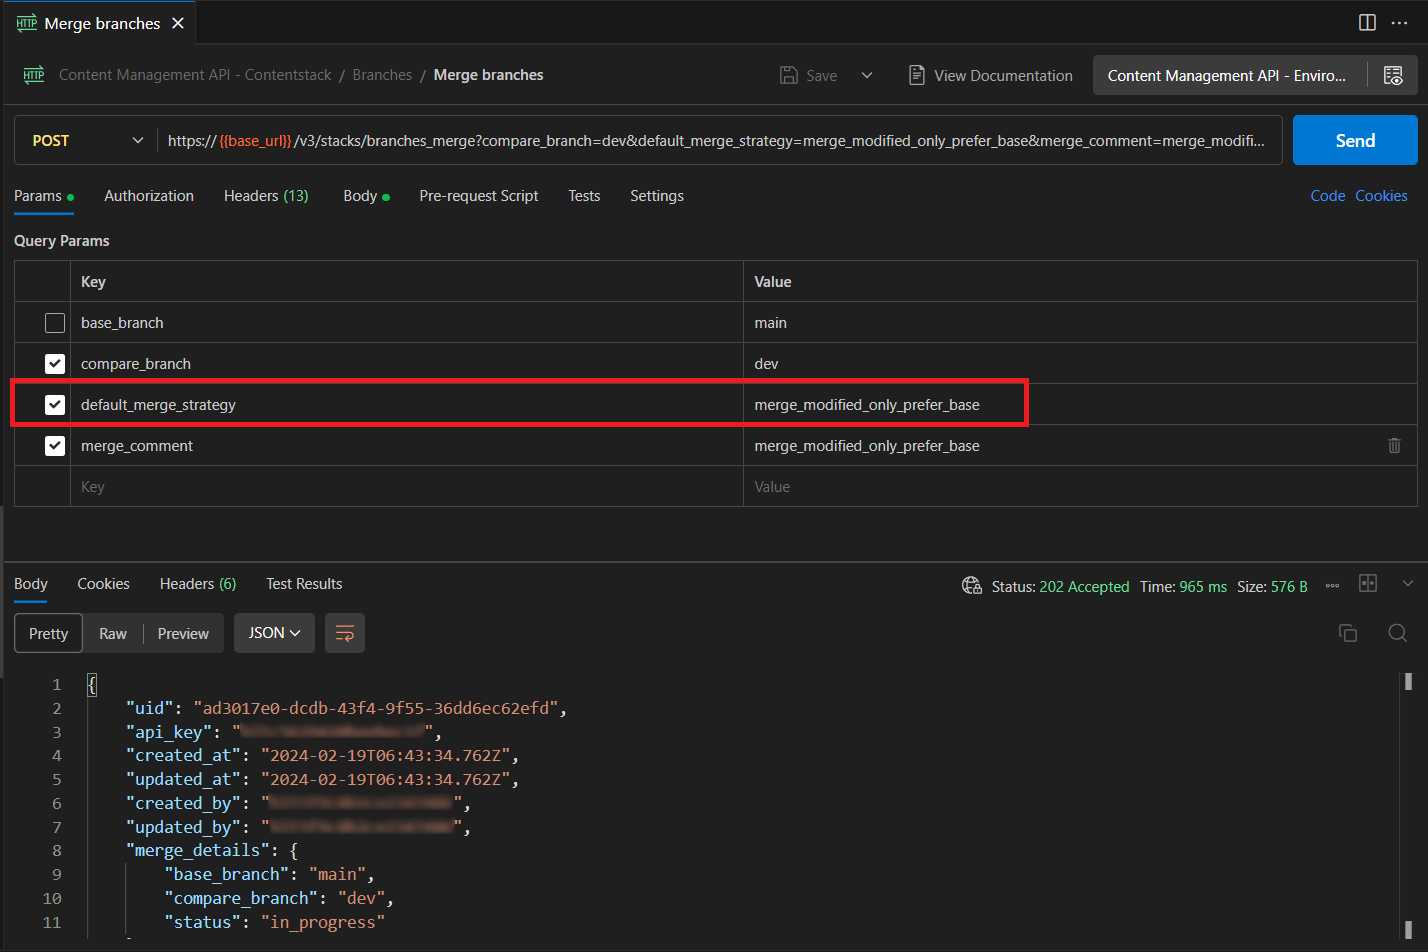Select the response Body tab
1428x952 pixels.
[31, 584]
